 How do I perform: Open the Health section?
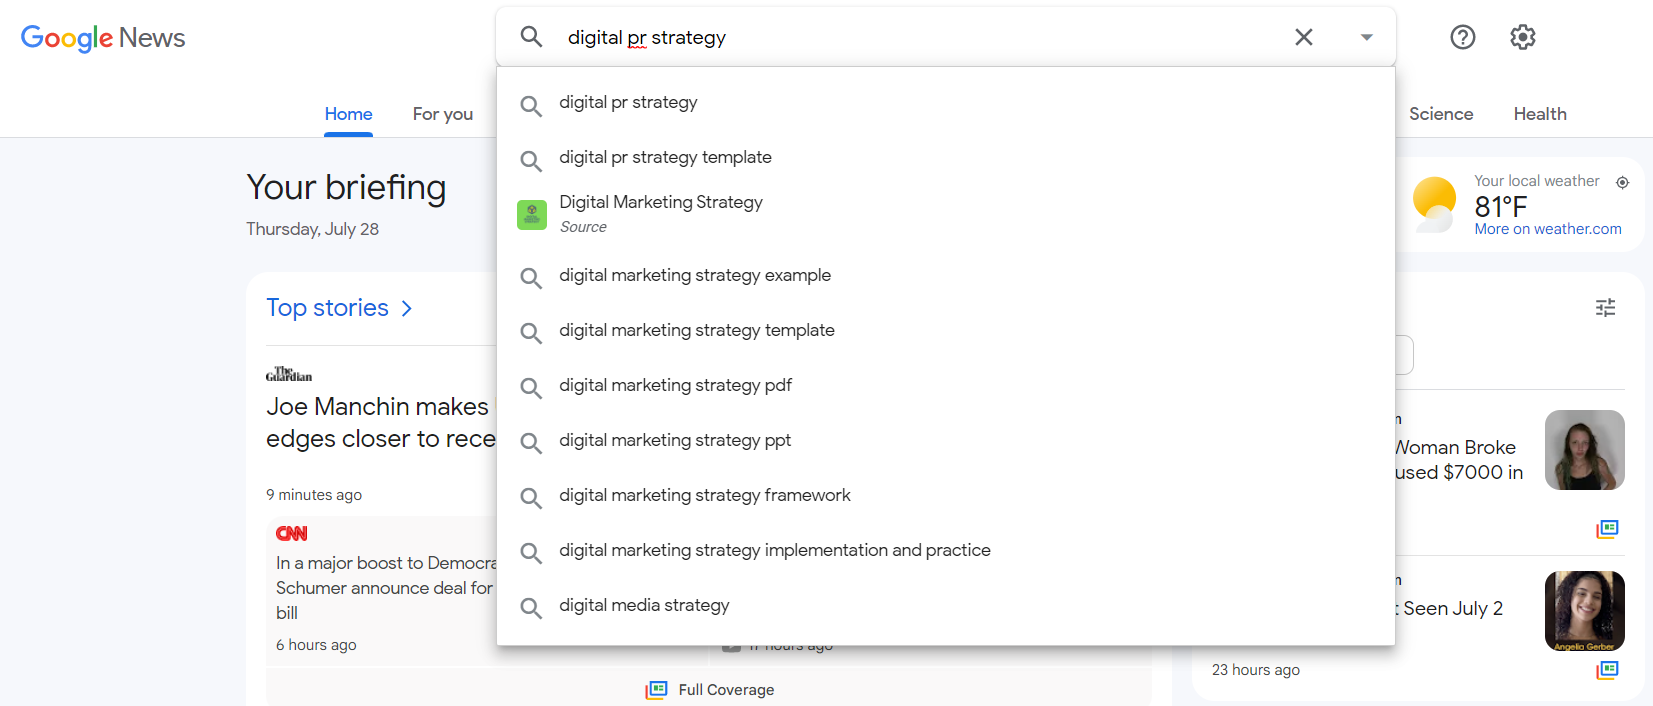pyautogui.click(x=1539, y=113)
